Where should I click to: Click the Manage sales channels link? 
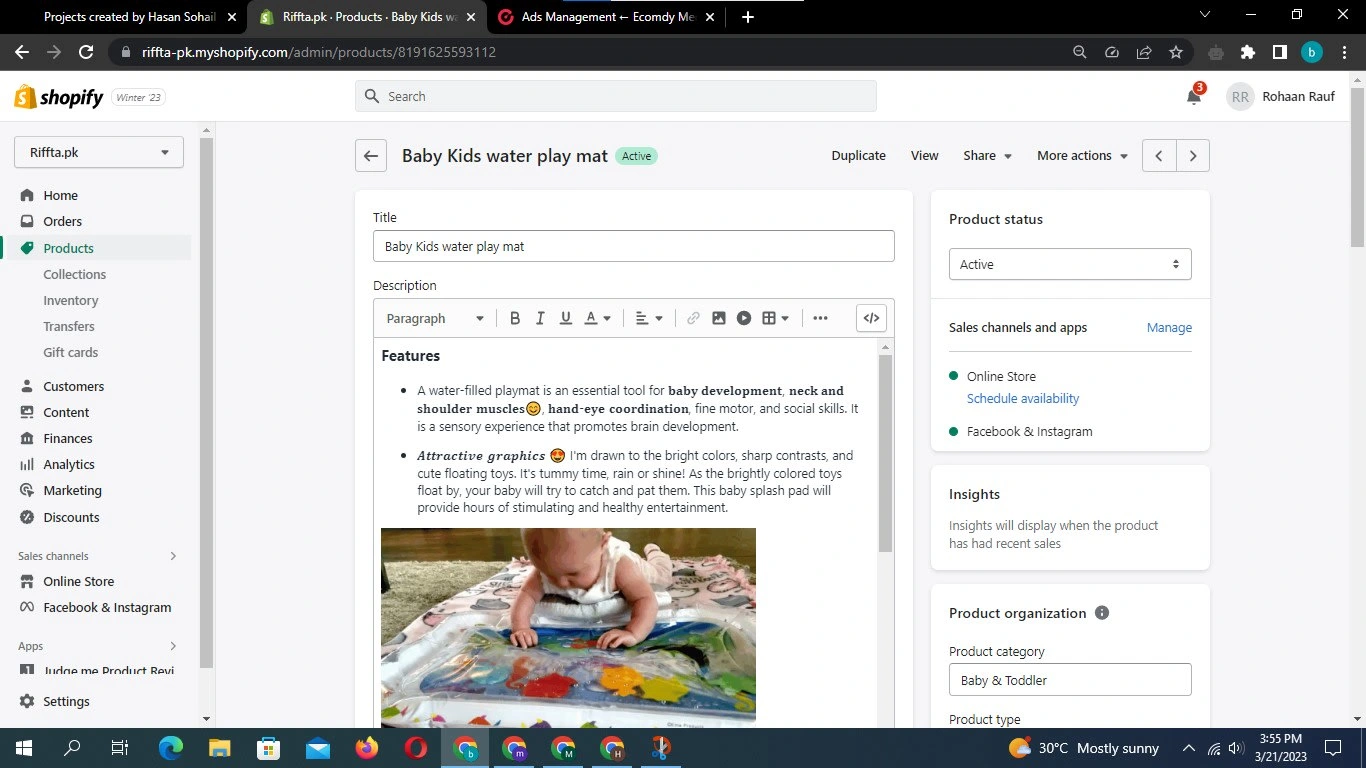point(1169,327)
